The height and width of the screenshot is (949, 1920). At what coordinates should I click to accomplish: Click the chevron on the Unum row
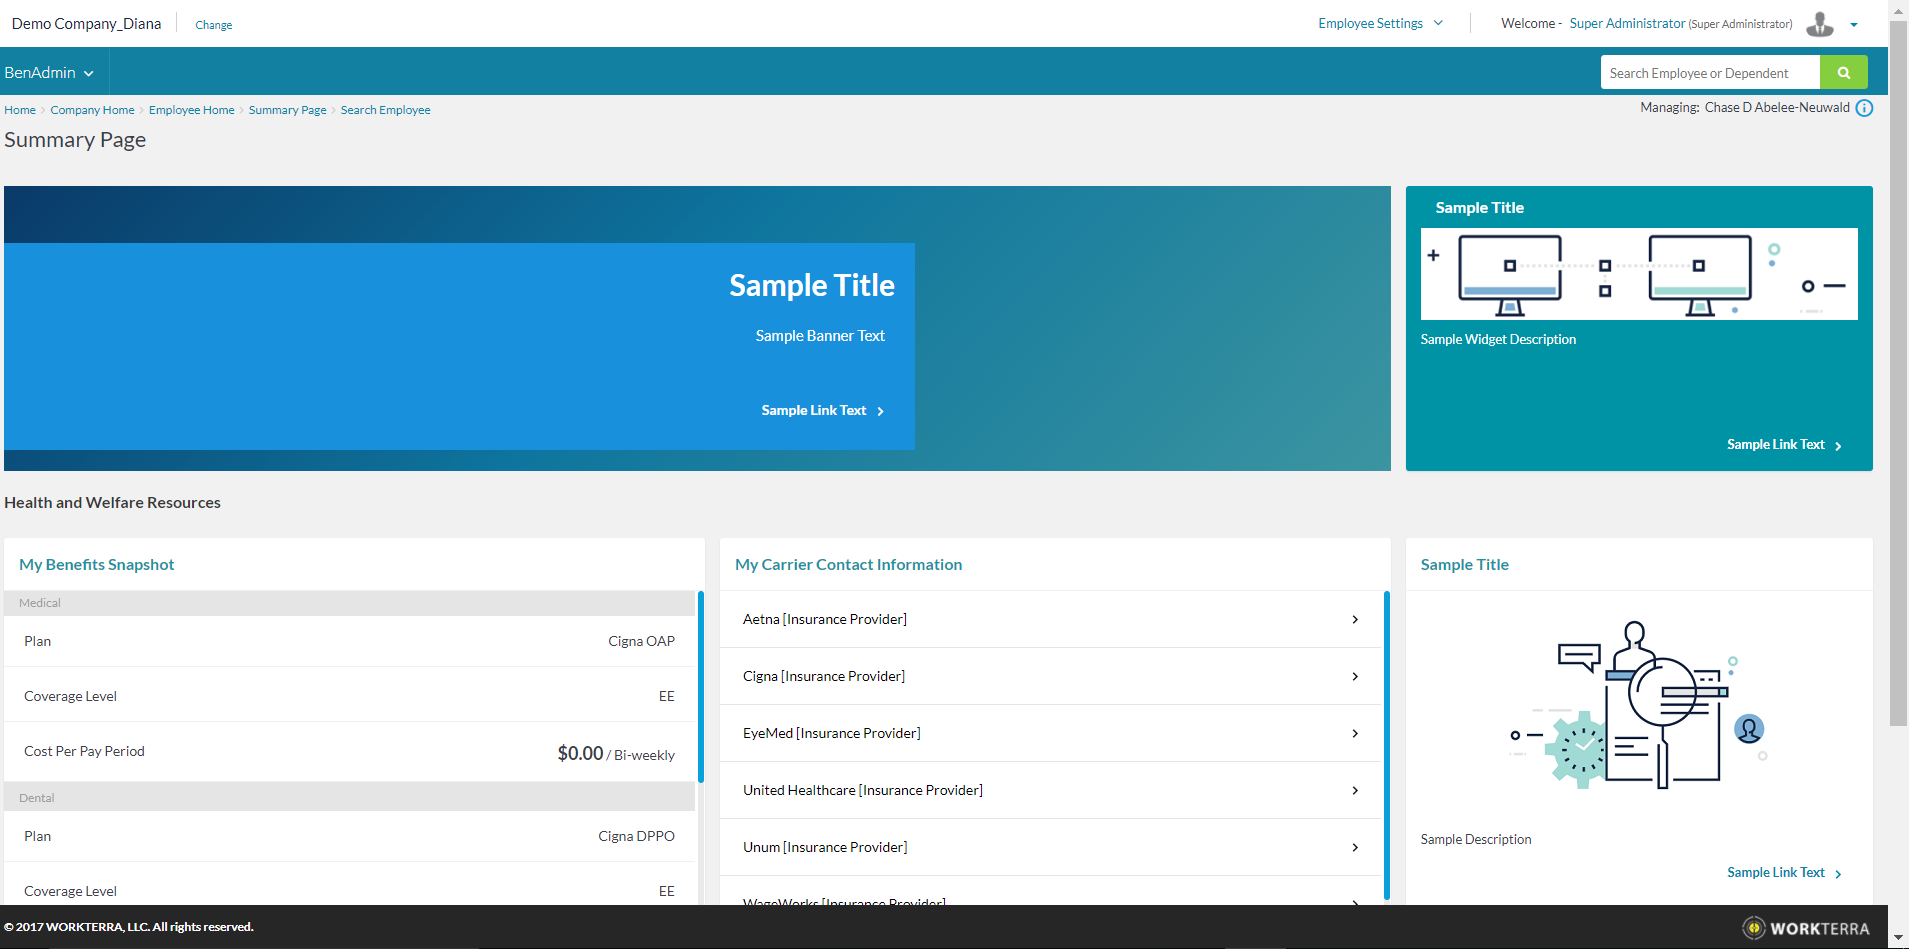(x=1354, y=848)
